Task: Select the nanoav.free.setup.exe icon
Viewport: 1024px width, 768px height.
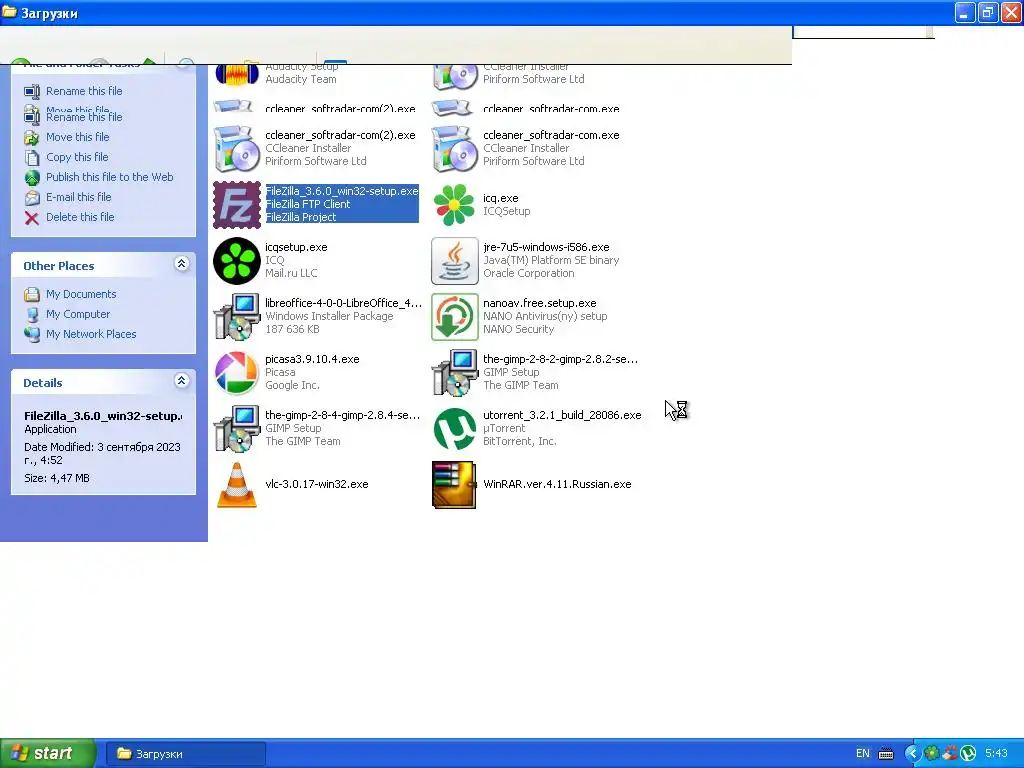Action: pos(455,317)
